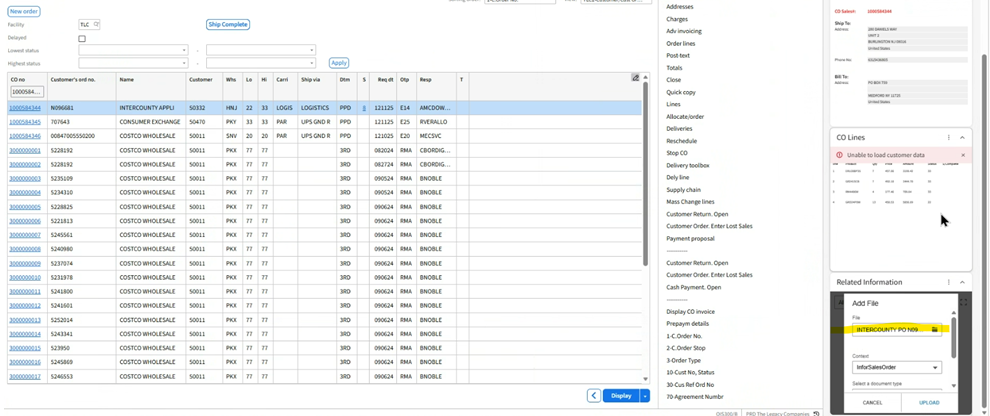Collapse the CO Lines panel
This screenshot has width=990, height=416.
[x=962, y=137]
